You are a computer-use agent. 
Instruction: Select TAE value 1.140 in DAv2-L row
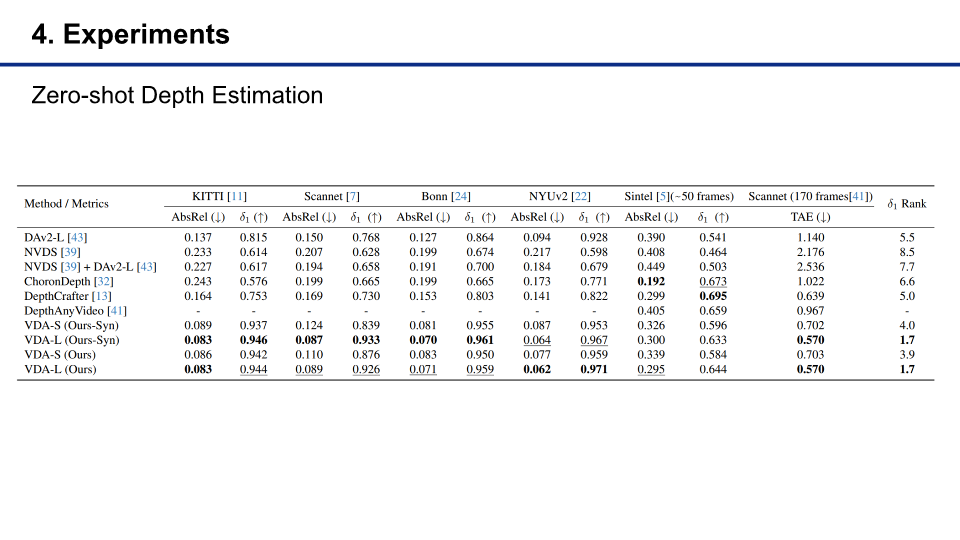[x=810, y=237]
